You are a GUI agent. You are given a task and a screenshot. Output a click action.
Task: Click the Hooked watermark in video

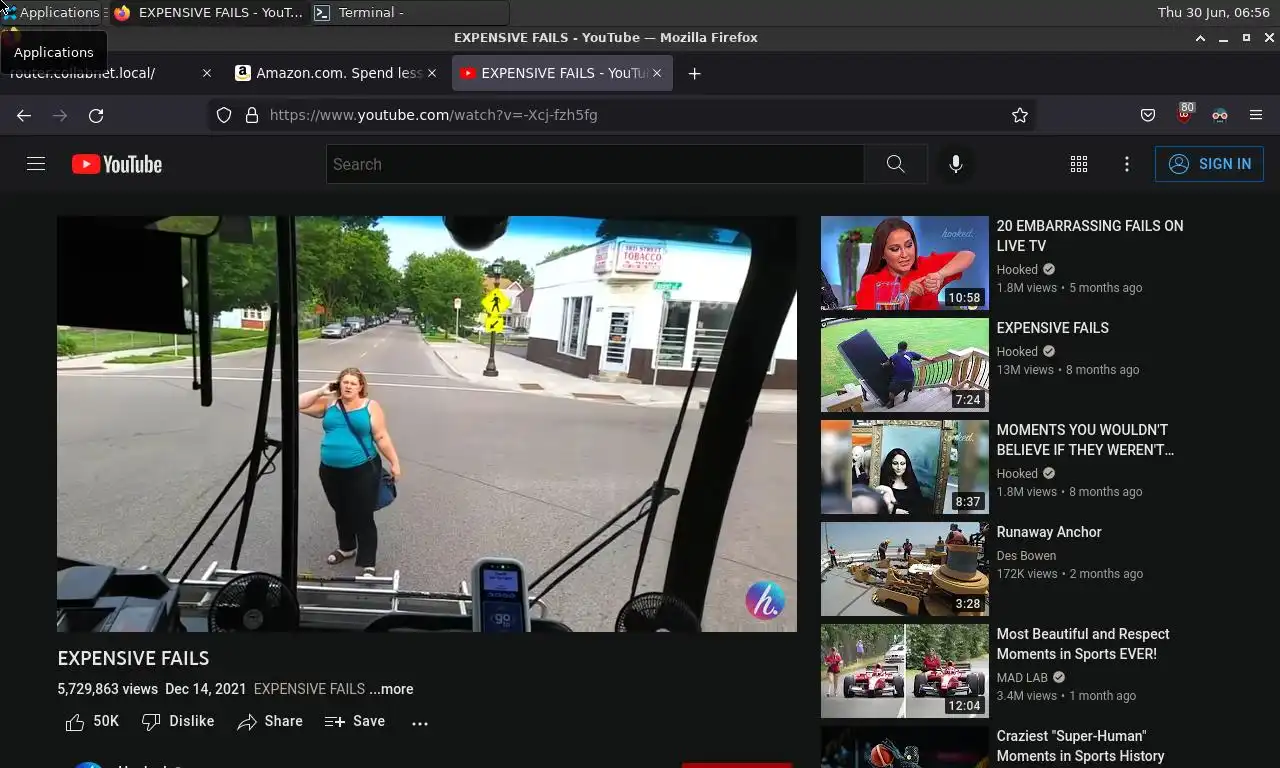coord(765,601)
